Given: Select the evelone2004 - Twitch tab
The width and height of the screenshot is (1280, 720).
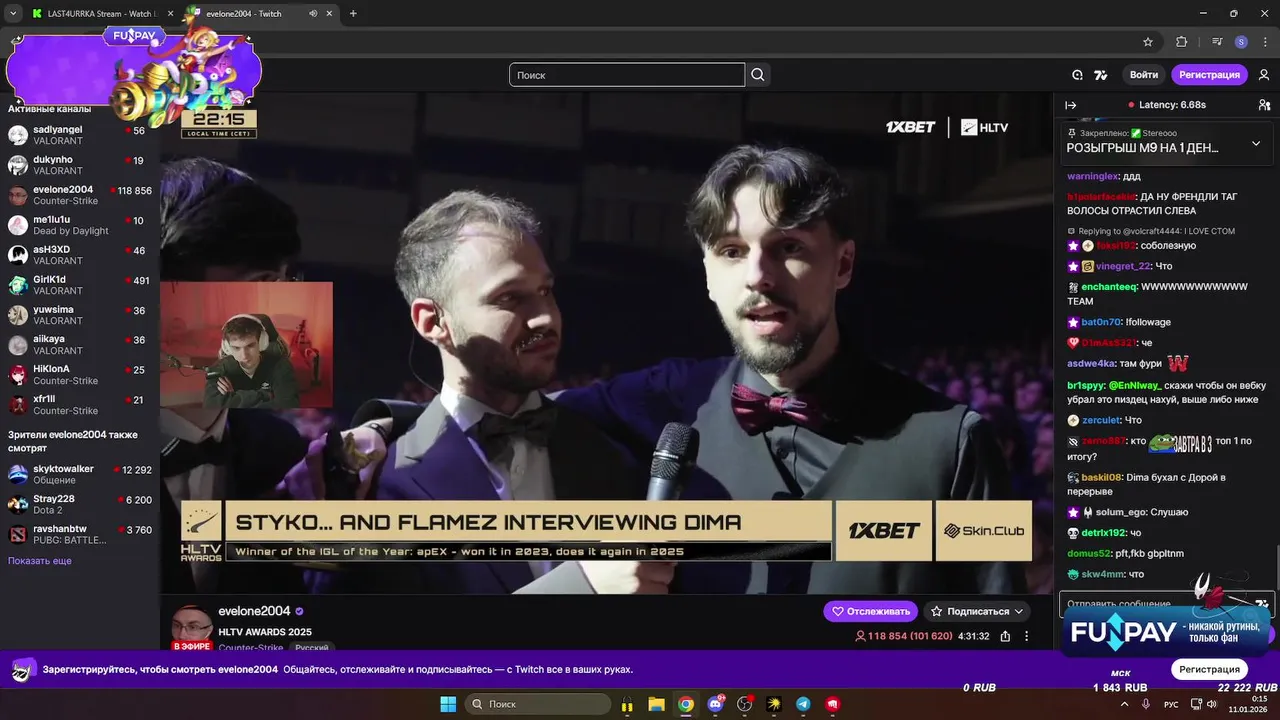Looking at the screenshot, I should click(x=262, y=14).
